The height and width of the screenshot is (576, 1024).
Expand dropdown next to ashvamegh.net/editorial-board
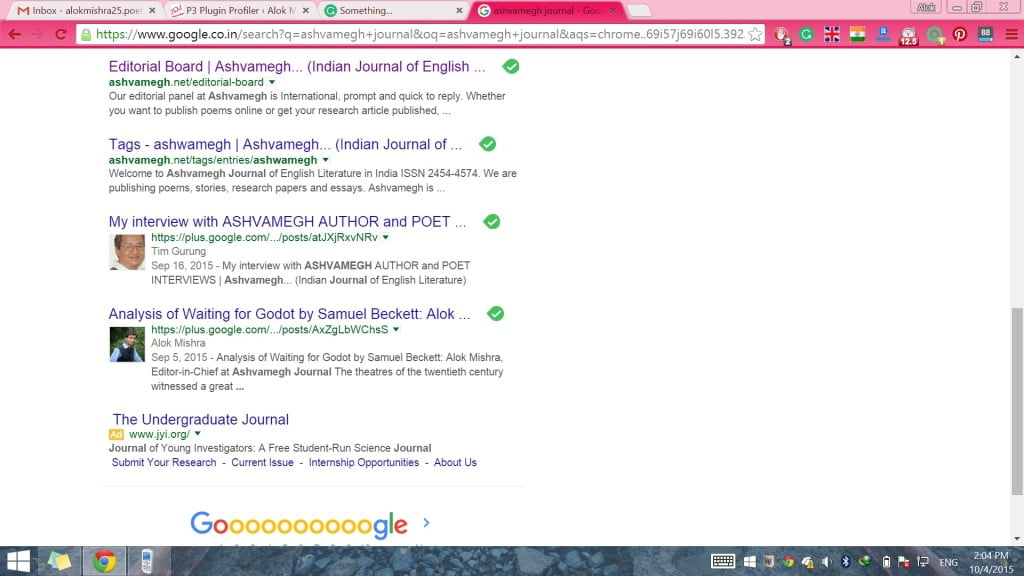tap(272, 82)
